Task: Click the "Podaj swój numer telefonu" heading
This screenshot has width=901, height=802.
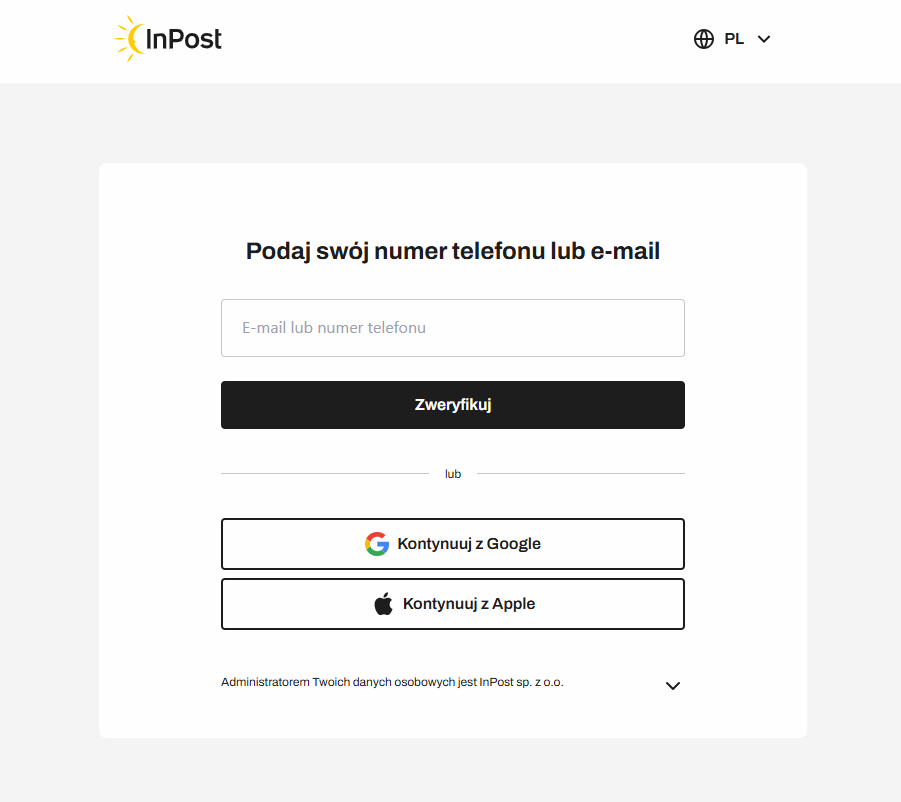Action: (452, 251)
